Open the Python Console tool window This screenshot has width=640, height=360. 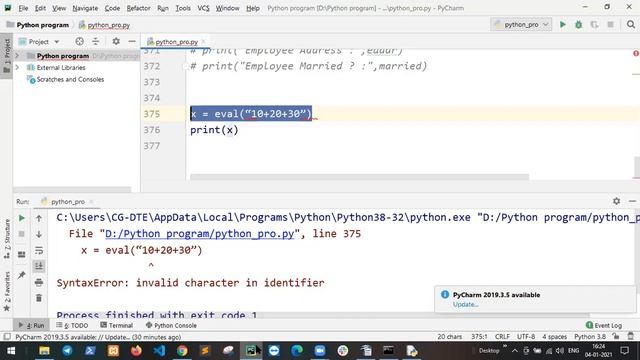pyautogui.click(x=171, y=325)
